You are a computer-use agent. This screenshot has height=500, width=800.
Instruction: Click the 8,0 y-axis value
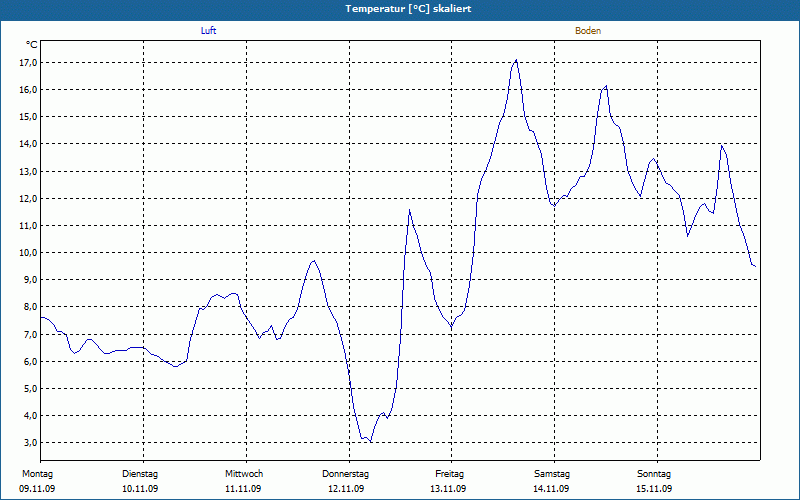(x=30, y=307)
